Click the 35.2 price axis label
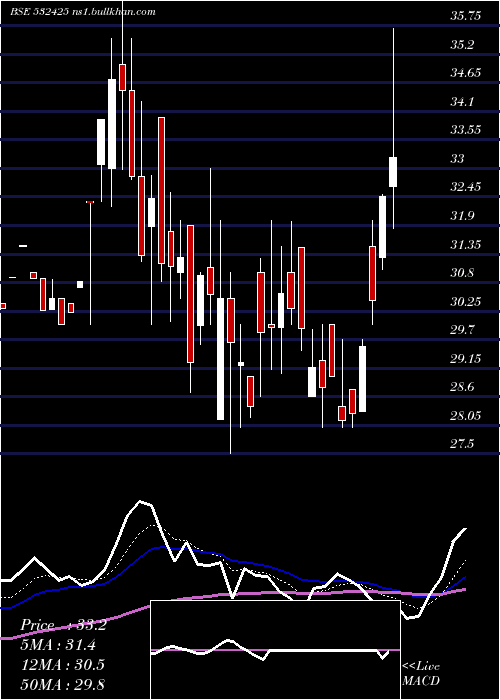The width and height of the screenshot is (500, 700). coord(462,45)
